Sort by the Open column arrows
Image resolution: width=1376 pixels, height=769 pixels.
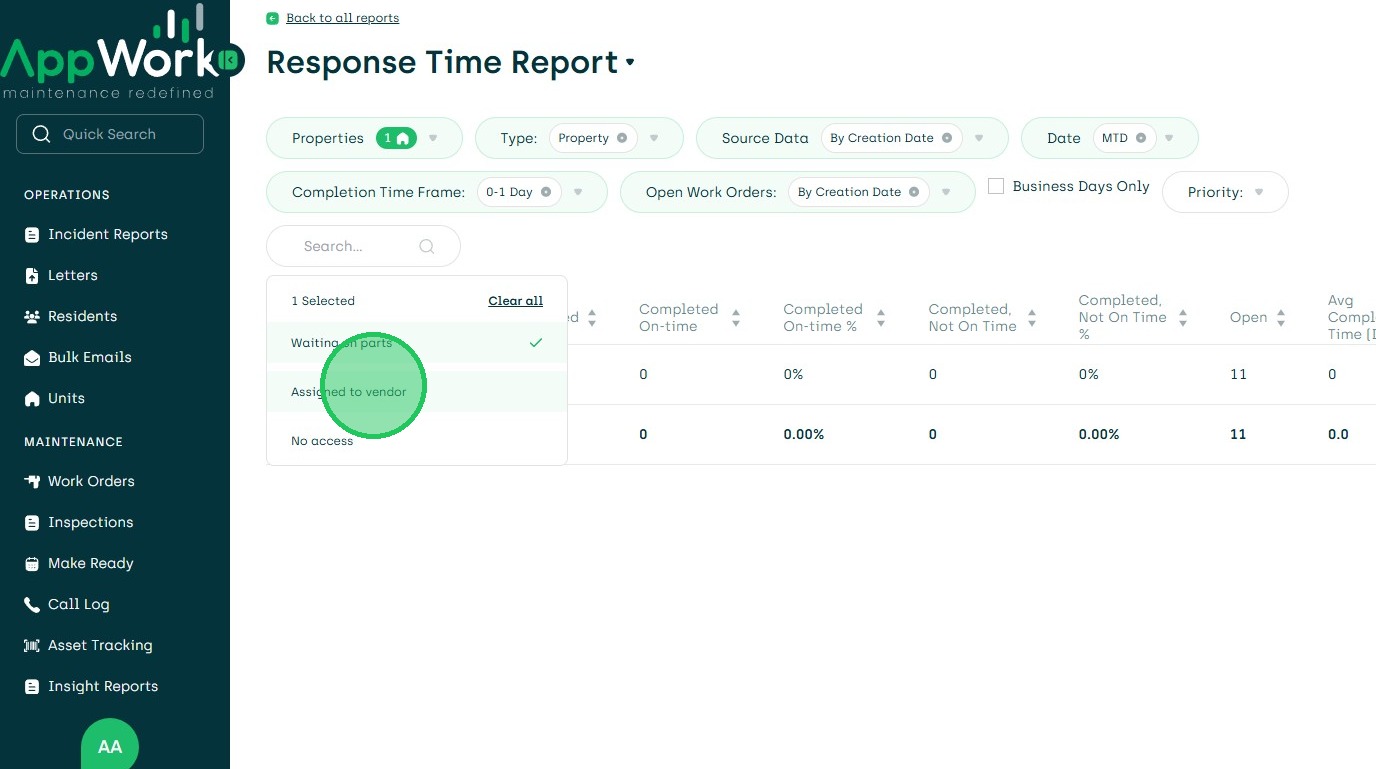(1281, 318)
